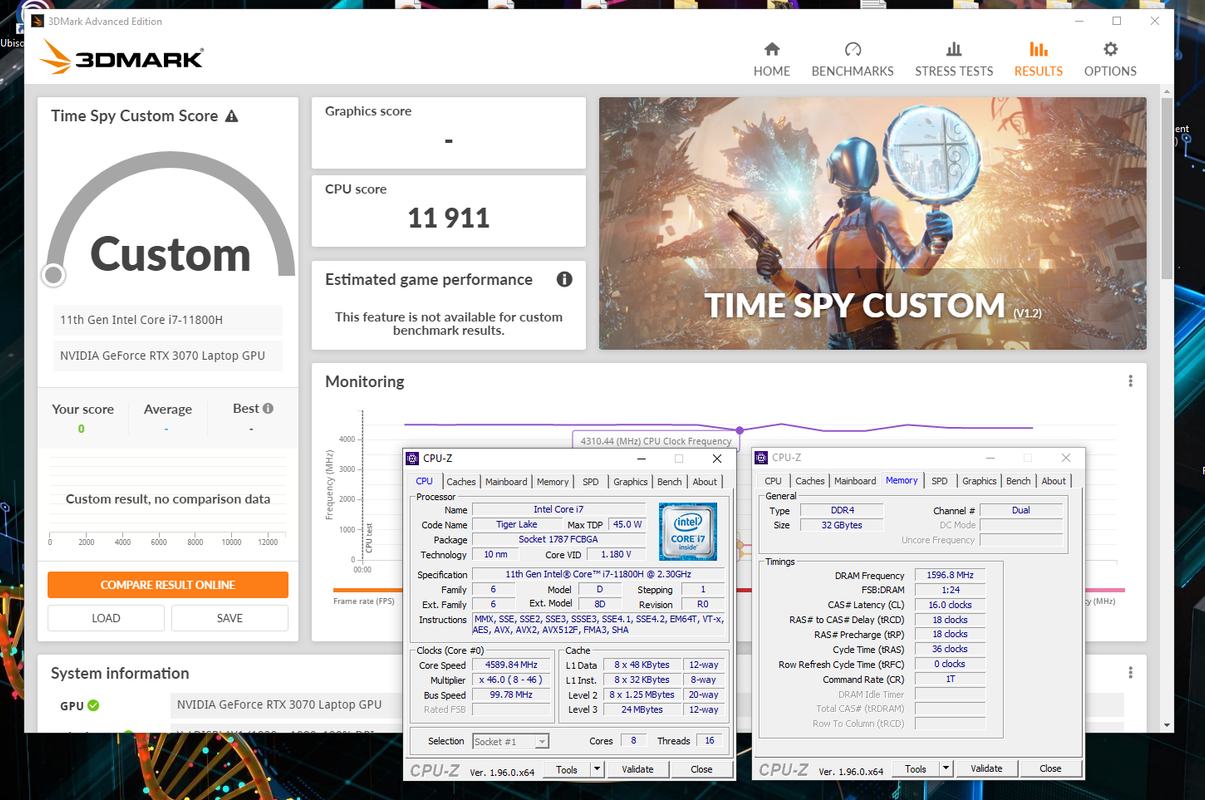Click CPU Clock Frequency marker on monitoring graph

tap(740, 430)
